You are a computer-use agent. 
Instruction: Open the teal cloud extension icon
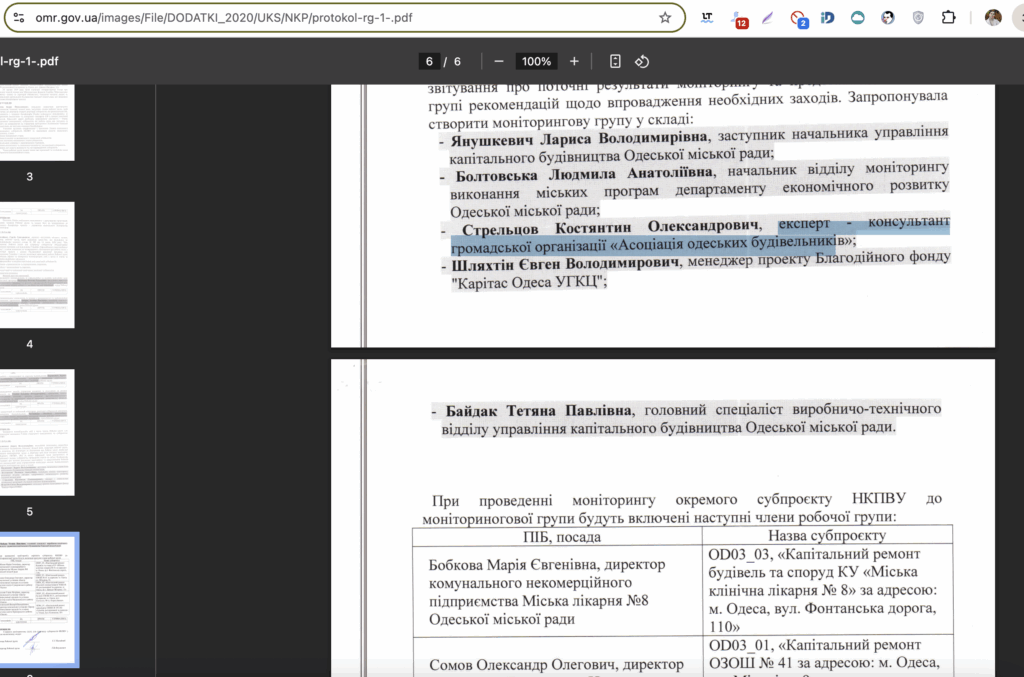click(x=857, y=18)
